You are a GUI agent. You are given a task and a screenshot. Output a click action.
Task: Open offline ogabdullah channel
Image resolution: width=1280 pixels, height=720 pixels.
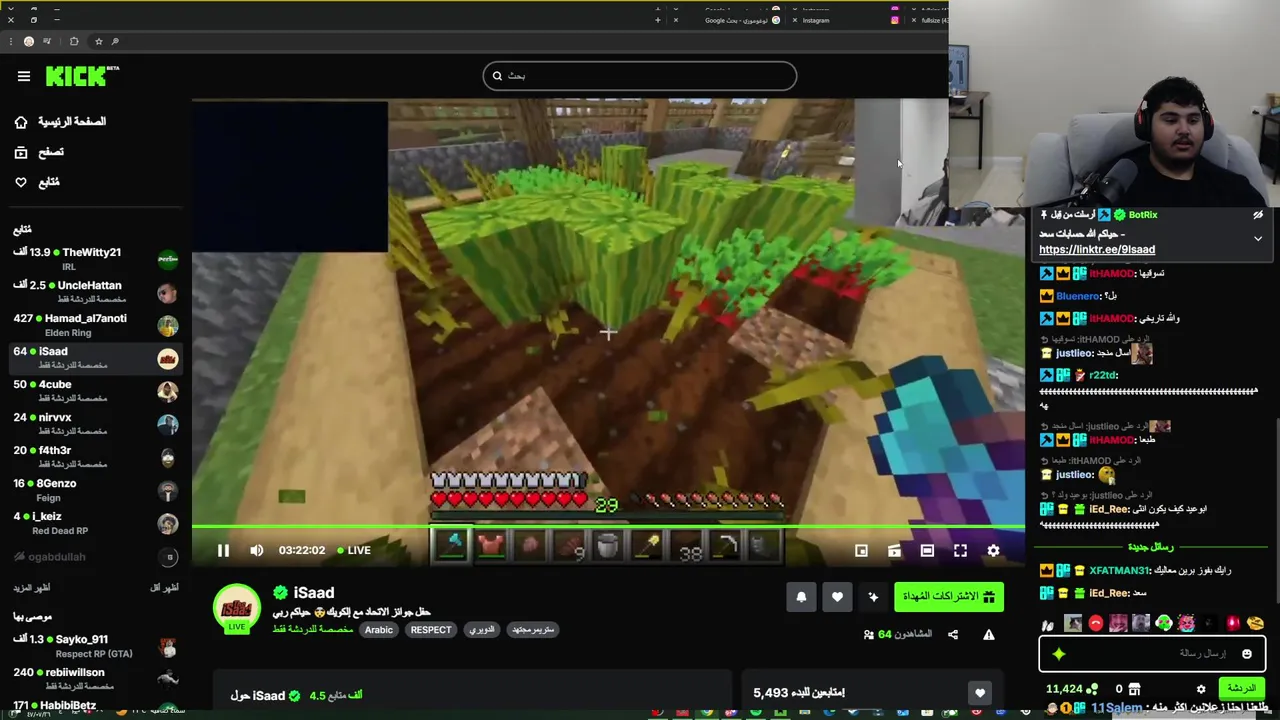96,557
